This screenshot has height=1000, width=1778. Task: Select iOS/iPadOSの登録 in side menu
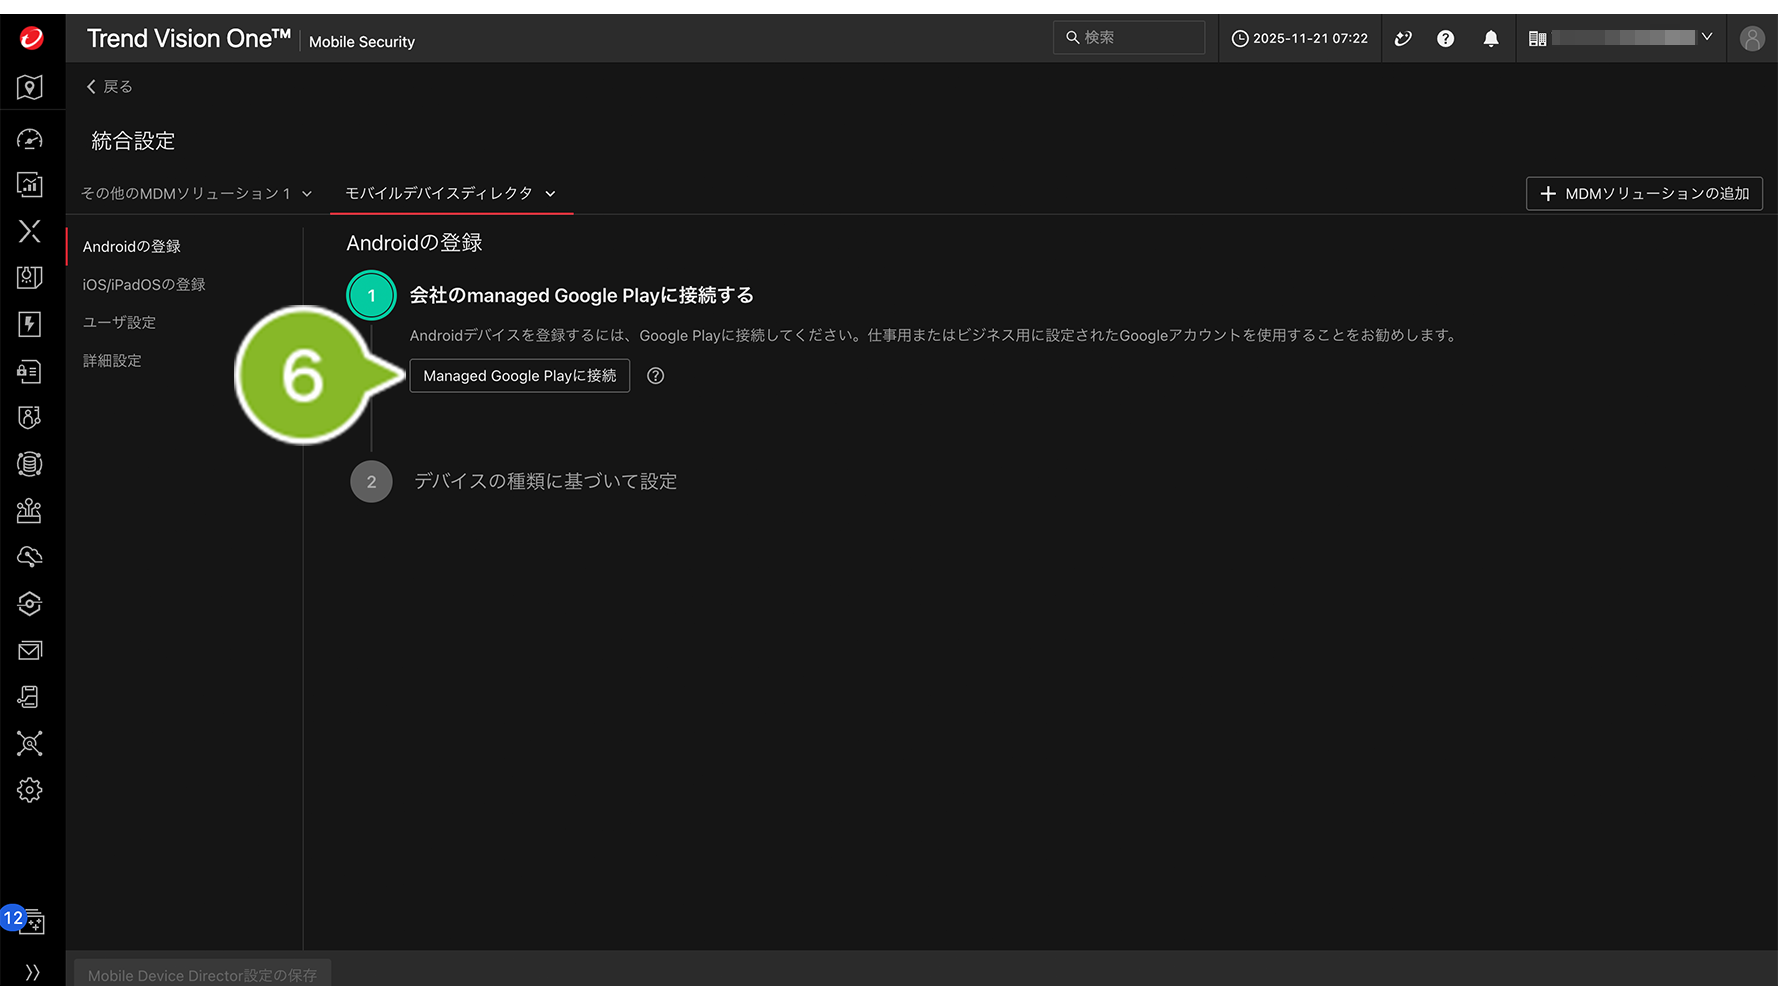pyautogui.click(x=144, y=285)
